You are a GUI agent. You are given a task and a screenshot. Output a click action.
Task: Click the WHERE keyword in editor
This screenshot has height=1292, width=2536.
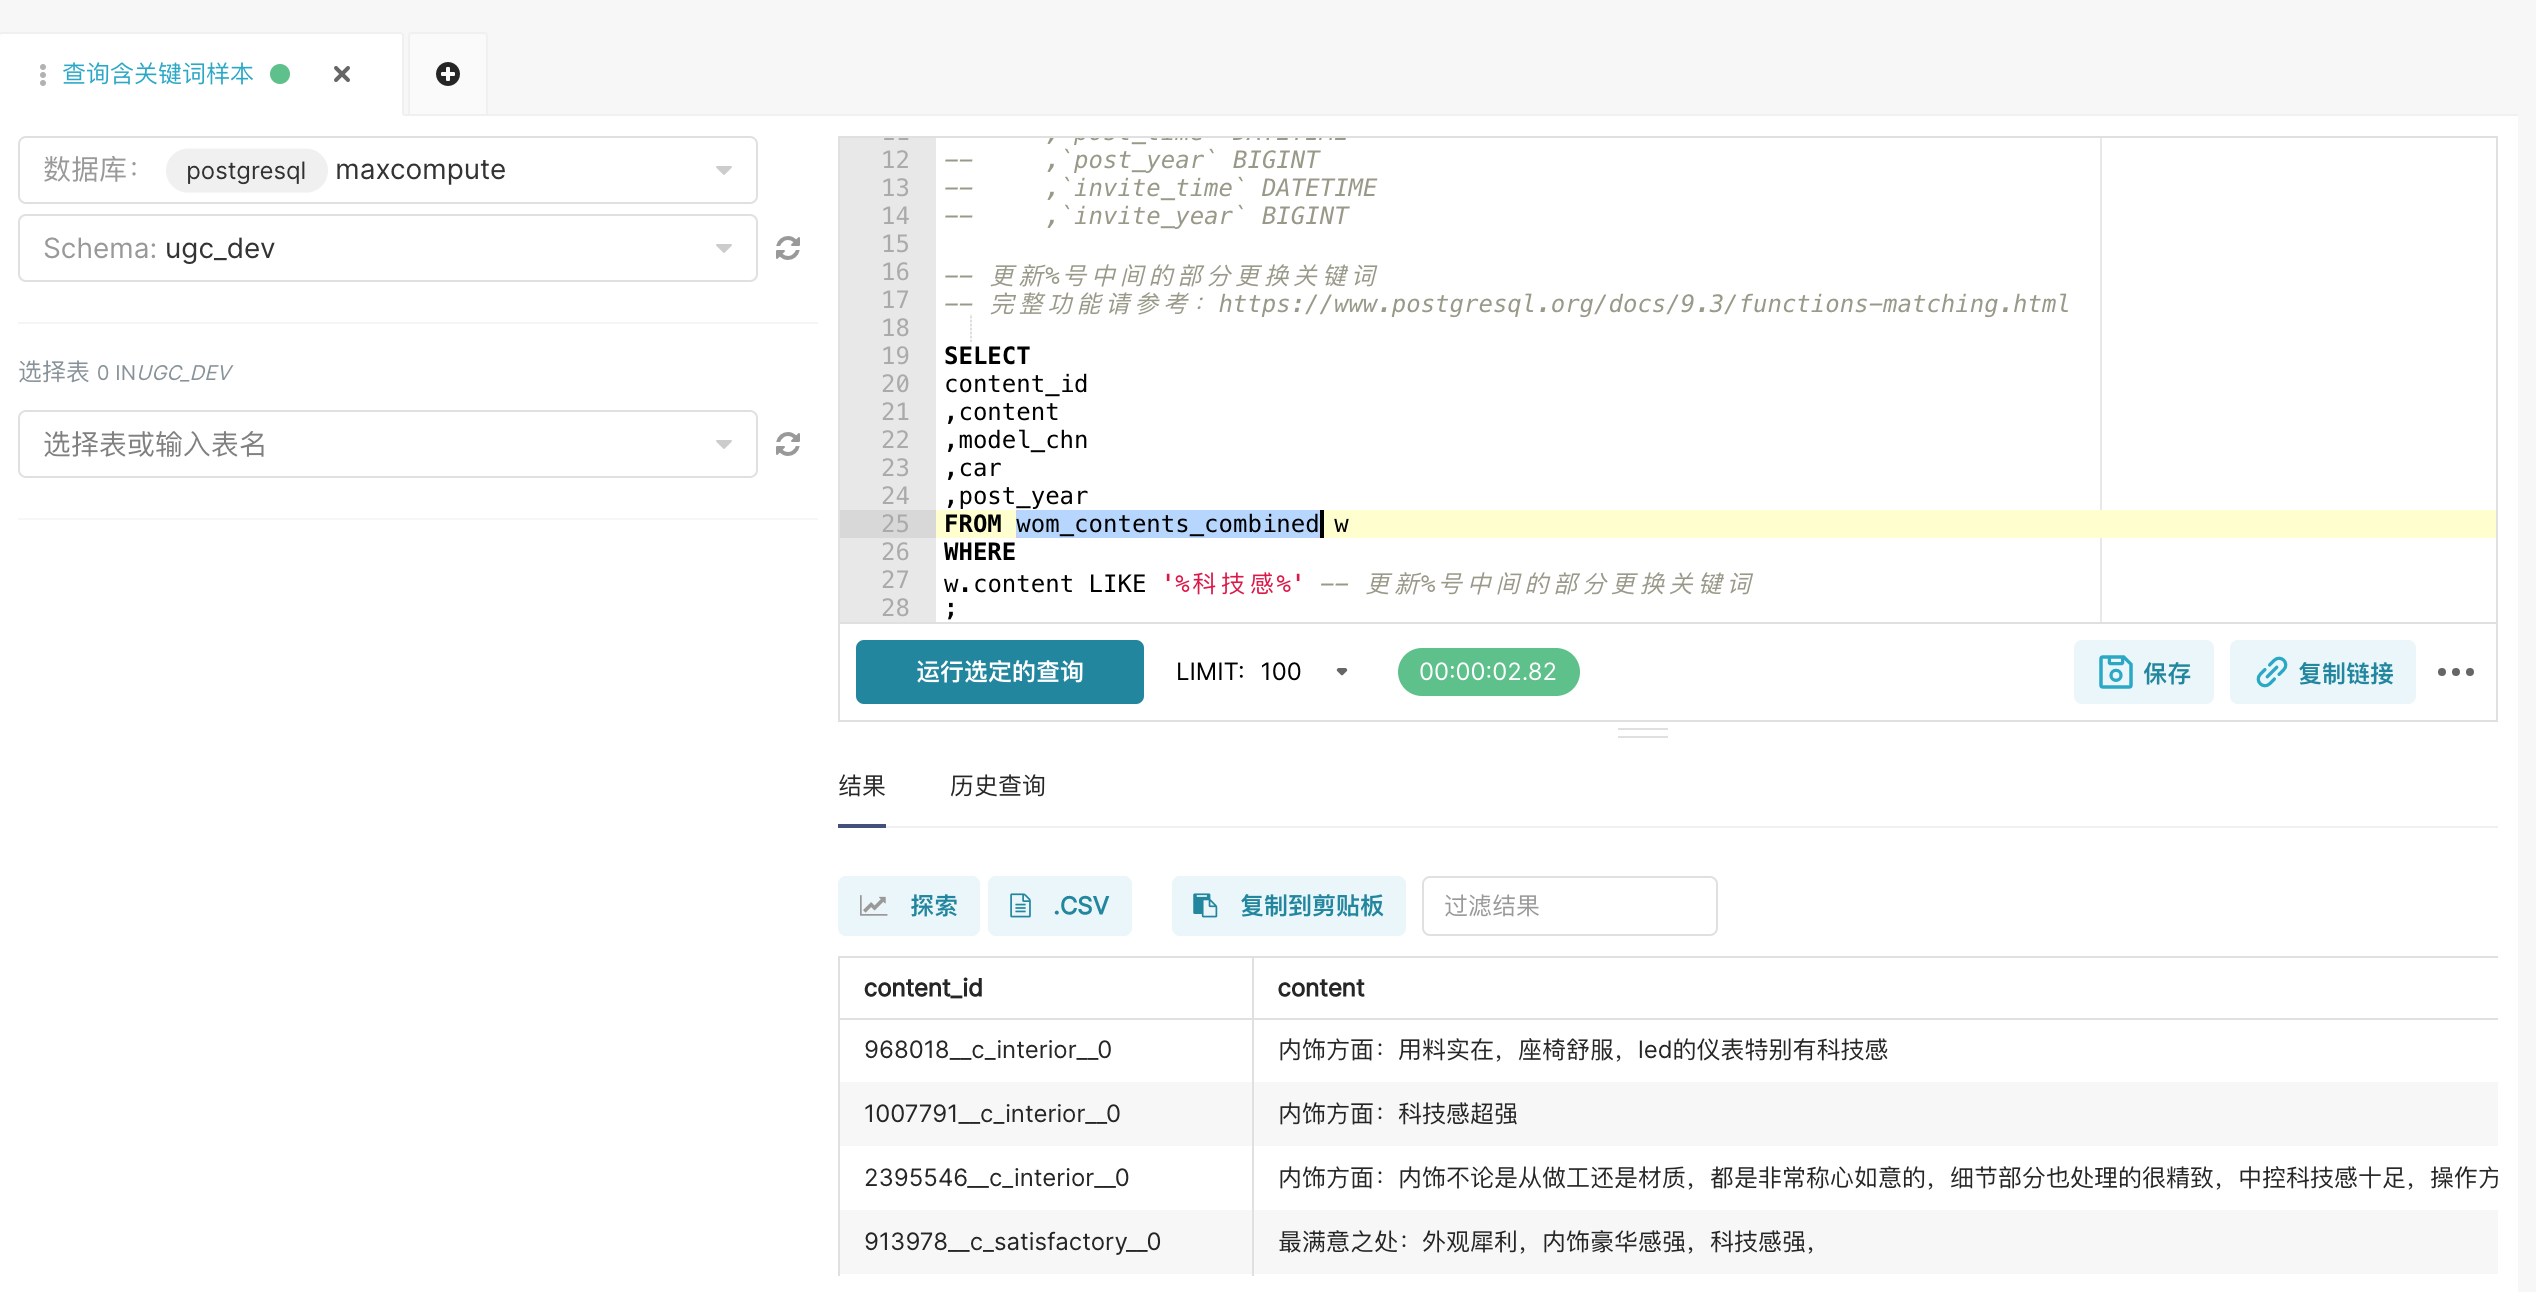[x=980, y=552]
